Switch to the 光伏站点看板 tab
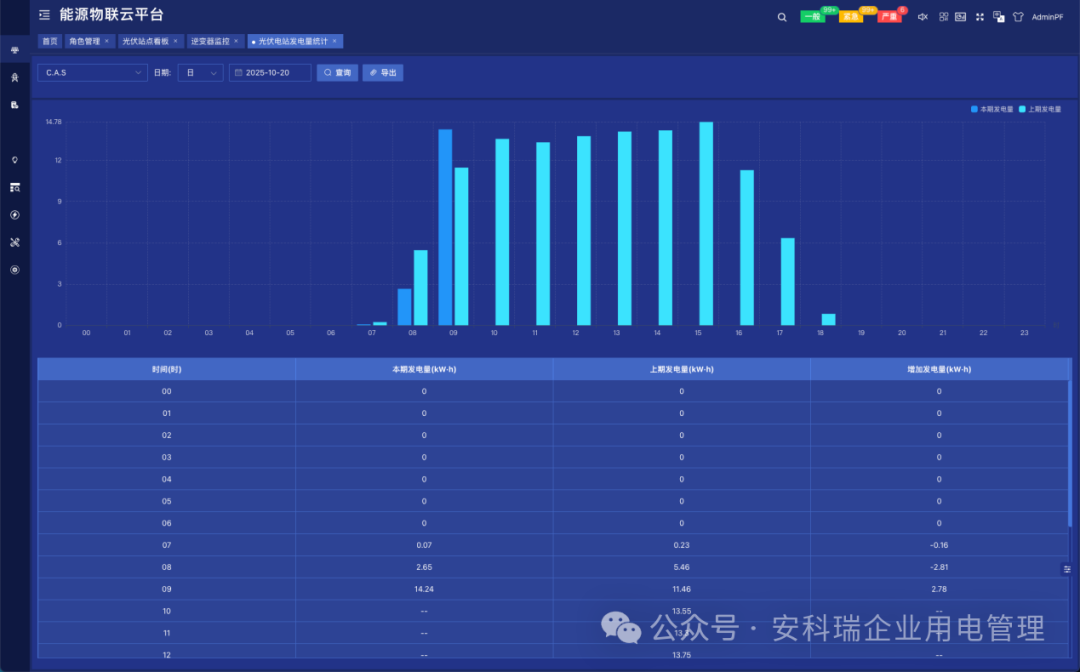The height and width of the screenshot is (672, 1080). (x=145, y=42)
